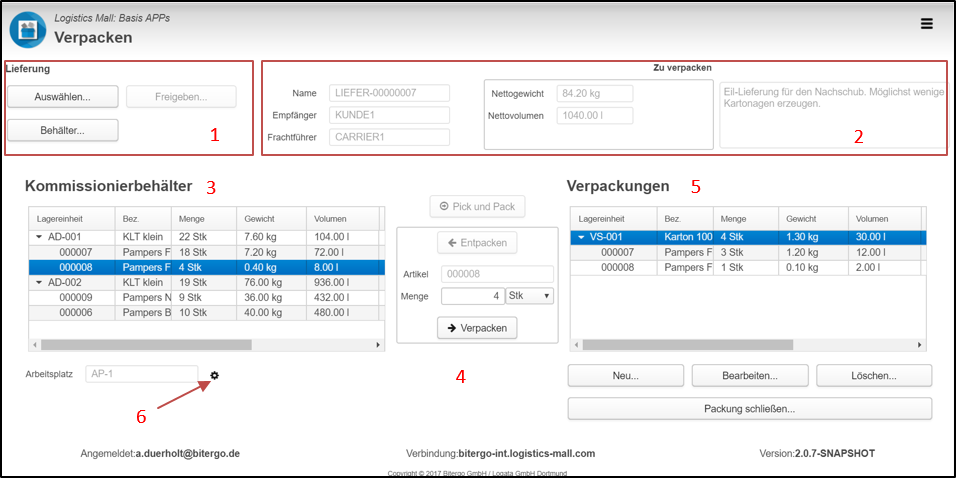The image size is (956, 478).
Task: Open the hamburger menu icon
Action: [x=927, y=24]
